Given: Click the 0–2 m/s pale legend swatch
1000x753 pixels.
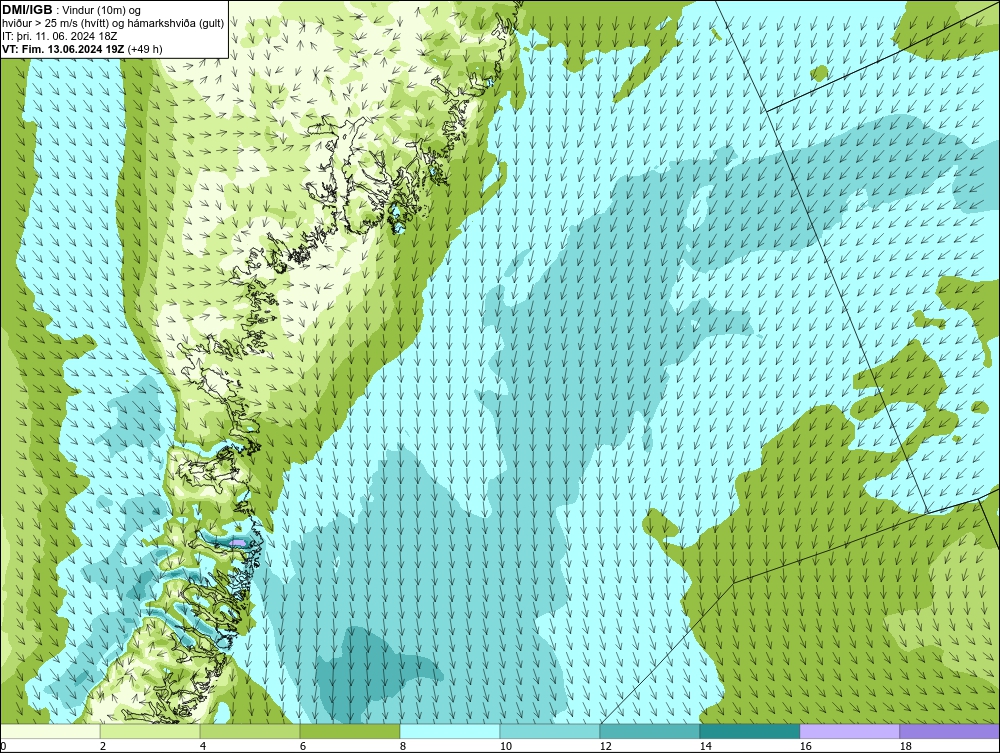Looking at the screenshot, I should tap(50, 731).
